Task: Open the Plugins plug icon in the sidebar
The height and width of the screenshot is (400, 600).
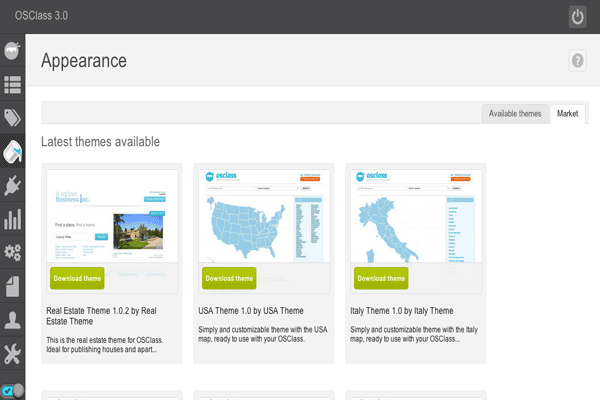Action: tap(12, 186)
